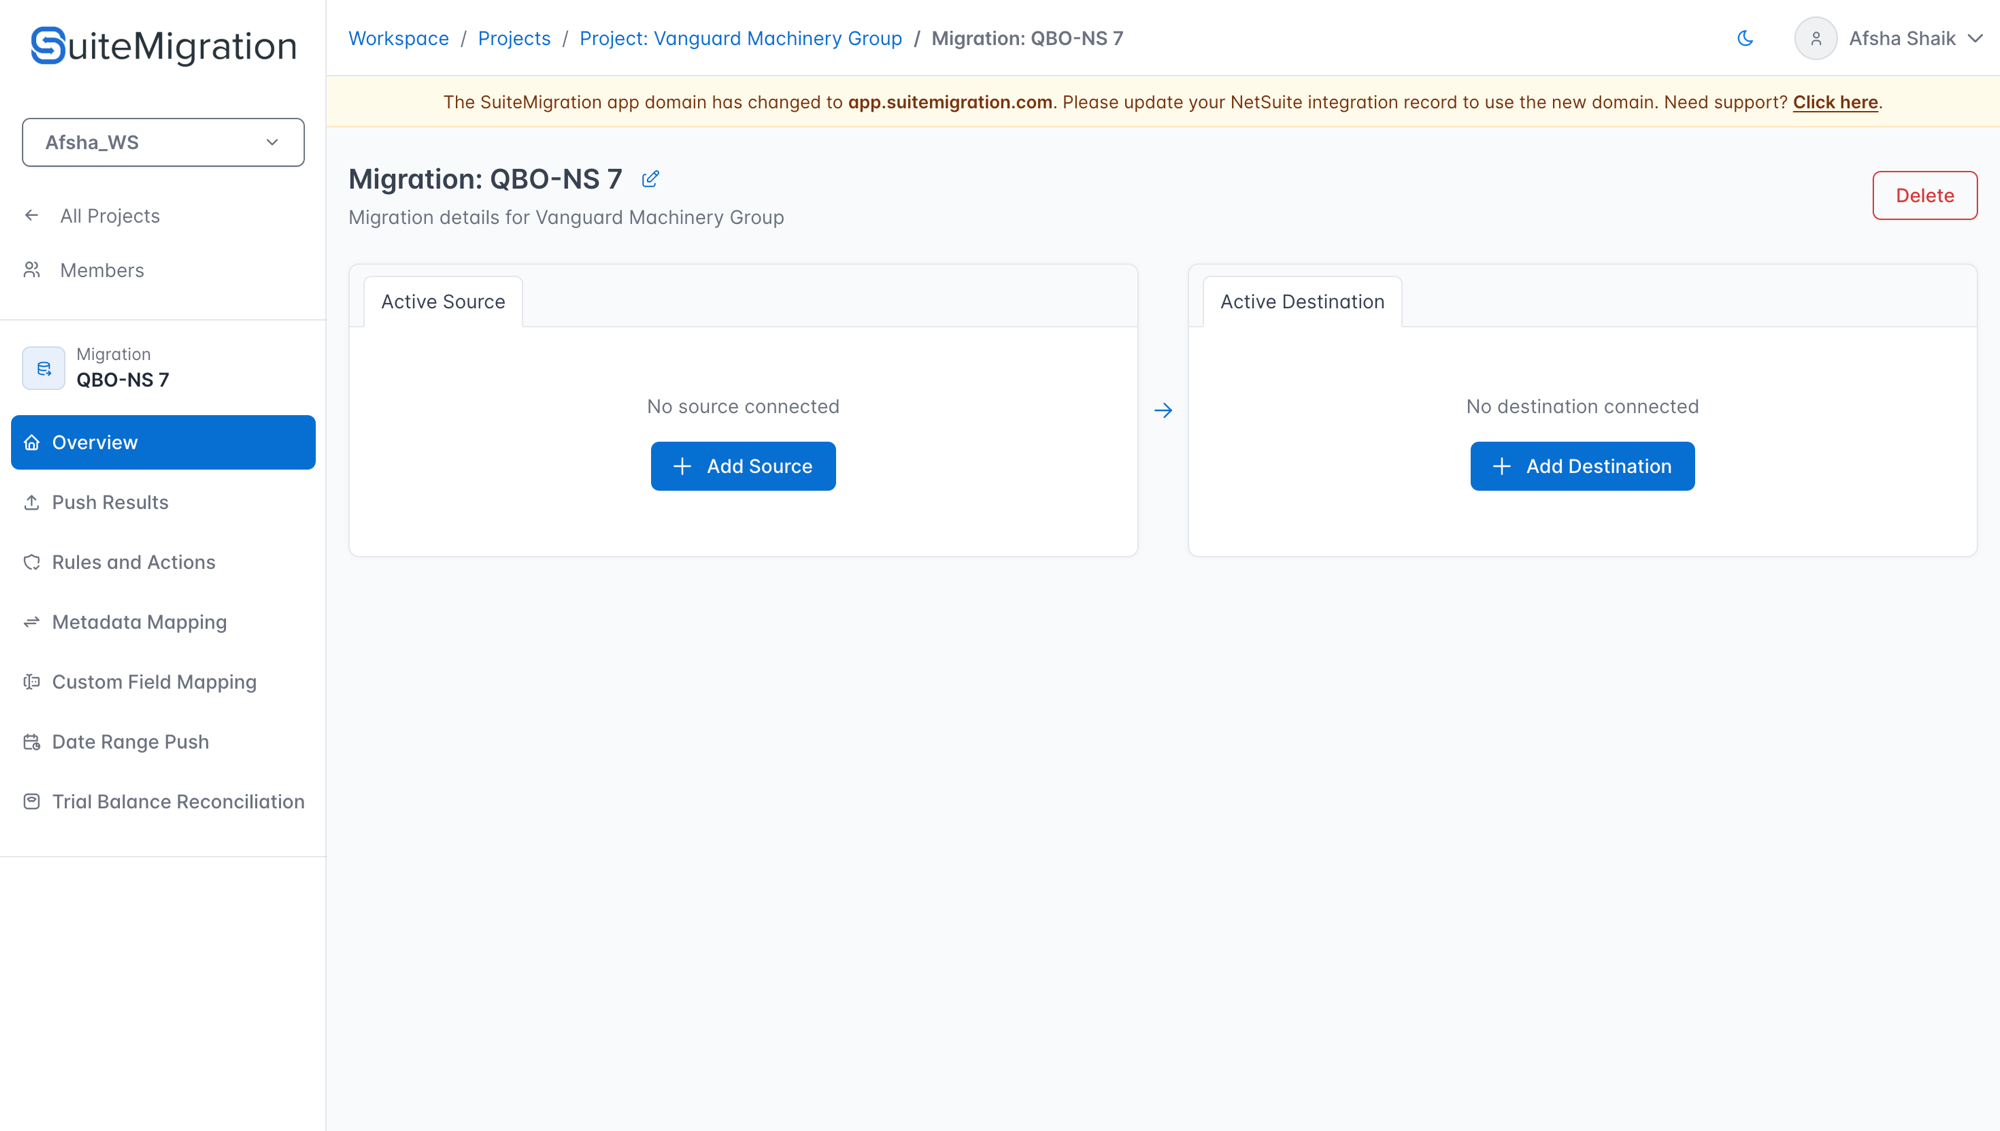Open Rules and Actions

point(133,562)
